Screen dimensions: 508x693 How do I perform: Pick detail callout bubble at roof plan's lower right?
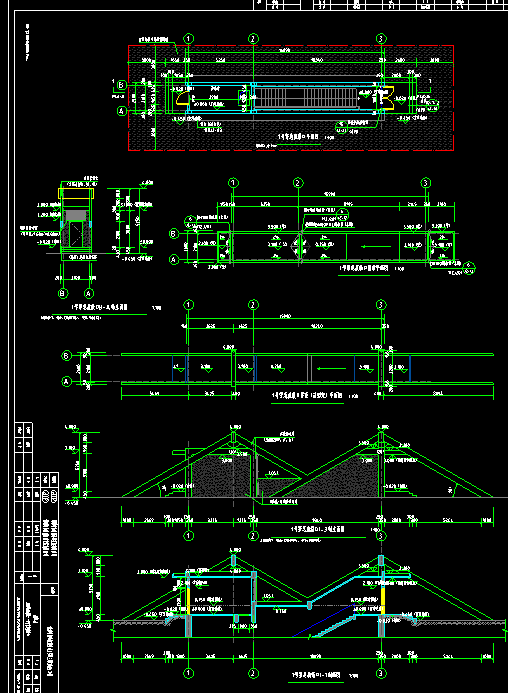point(469,267)
